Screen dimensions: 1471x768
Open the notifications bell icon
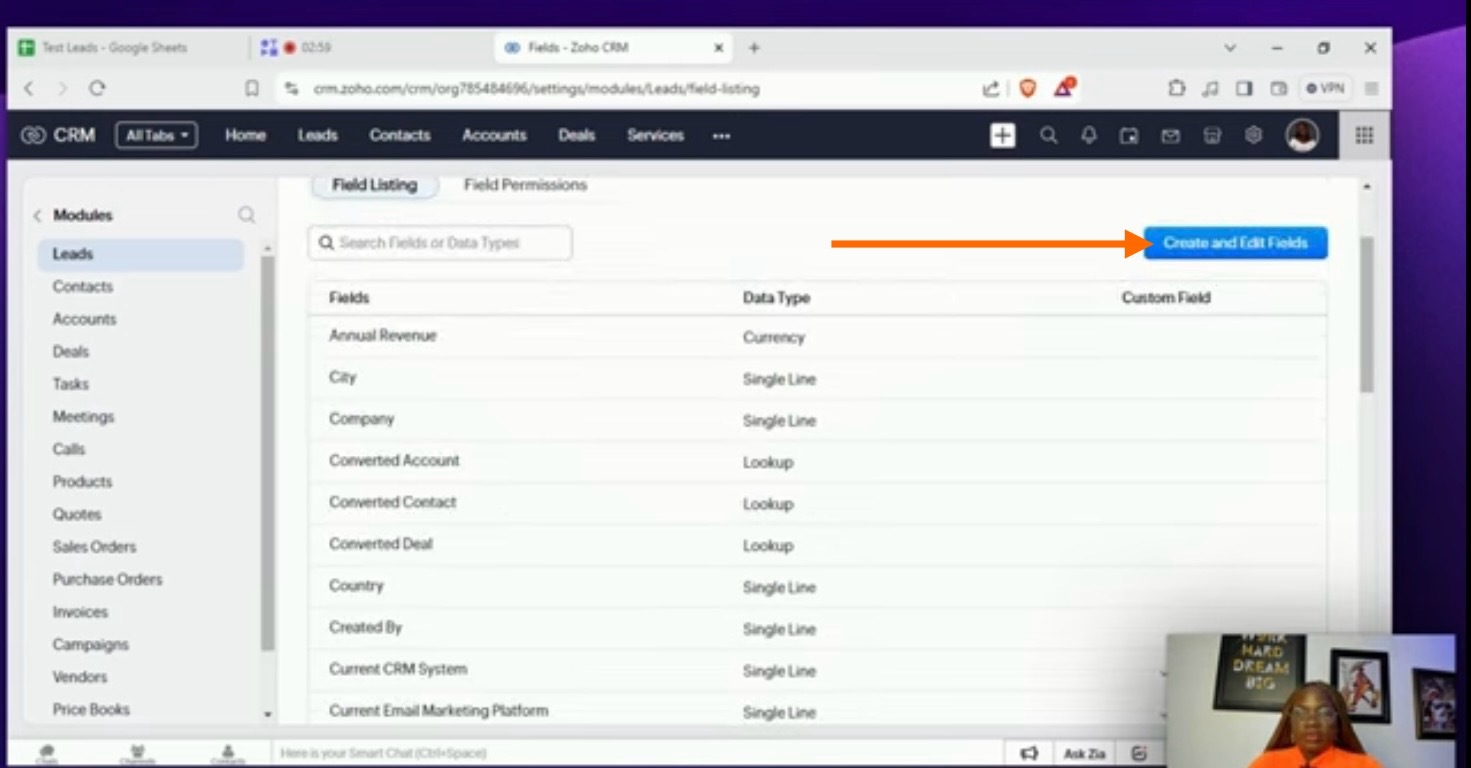(1089, 136)
